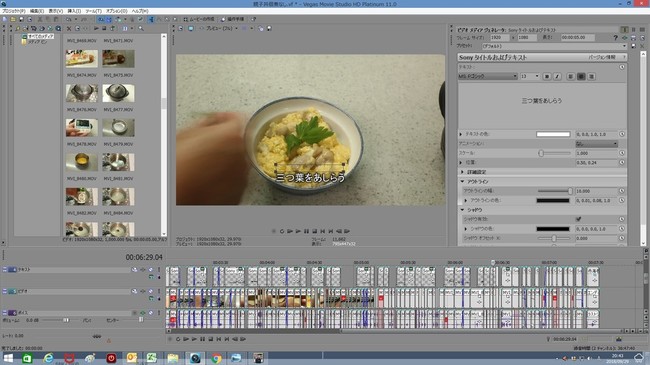Align title text to the left
The image size is (650, 365).
570,76
